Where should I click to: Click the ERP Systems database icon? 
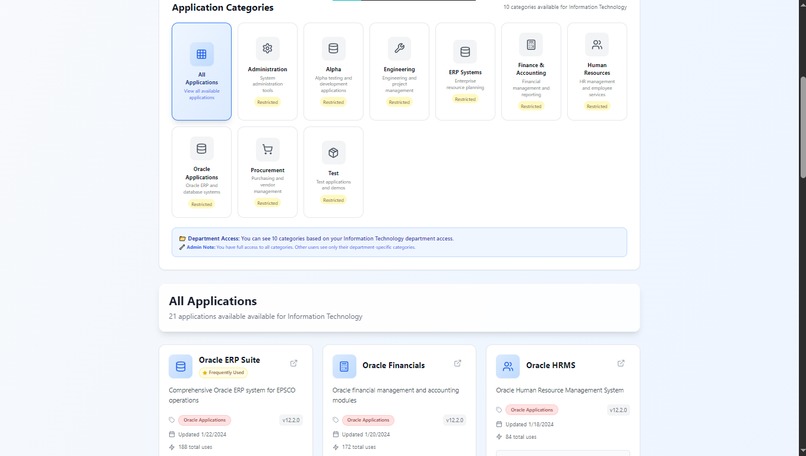pyautogui.click(x=465, y=51)
